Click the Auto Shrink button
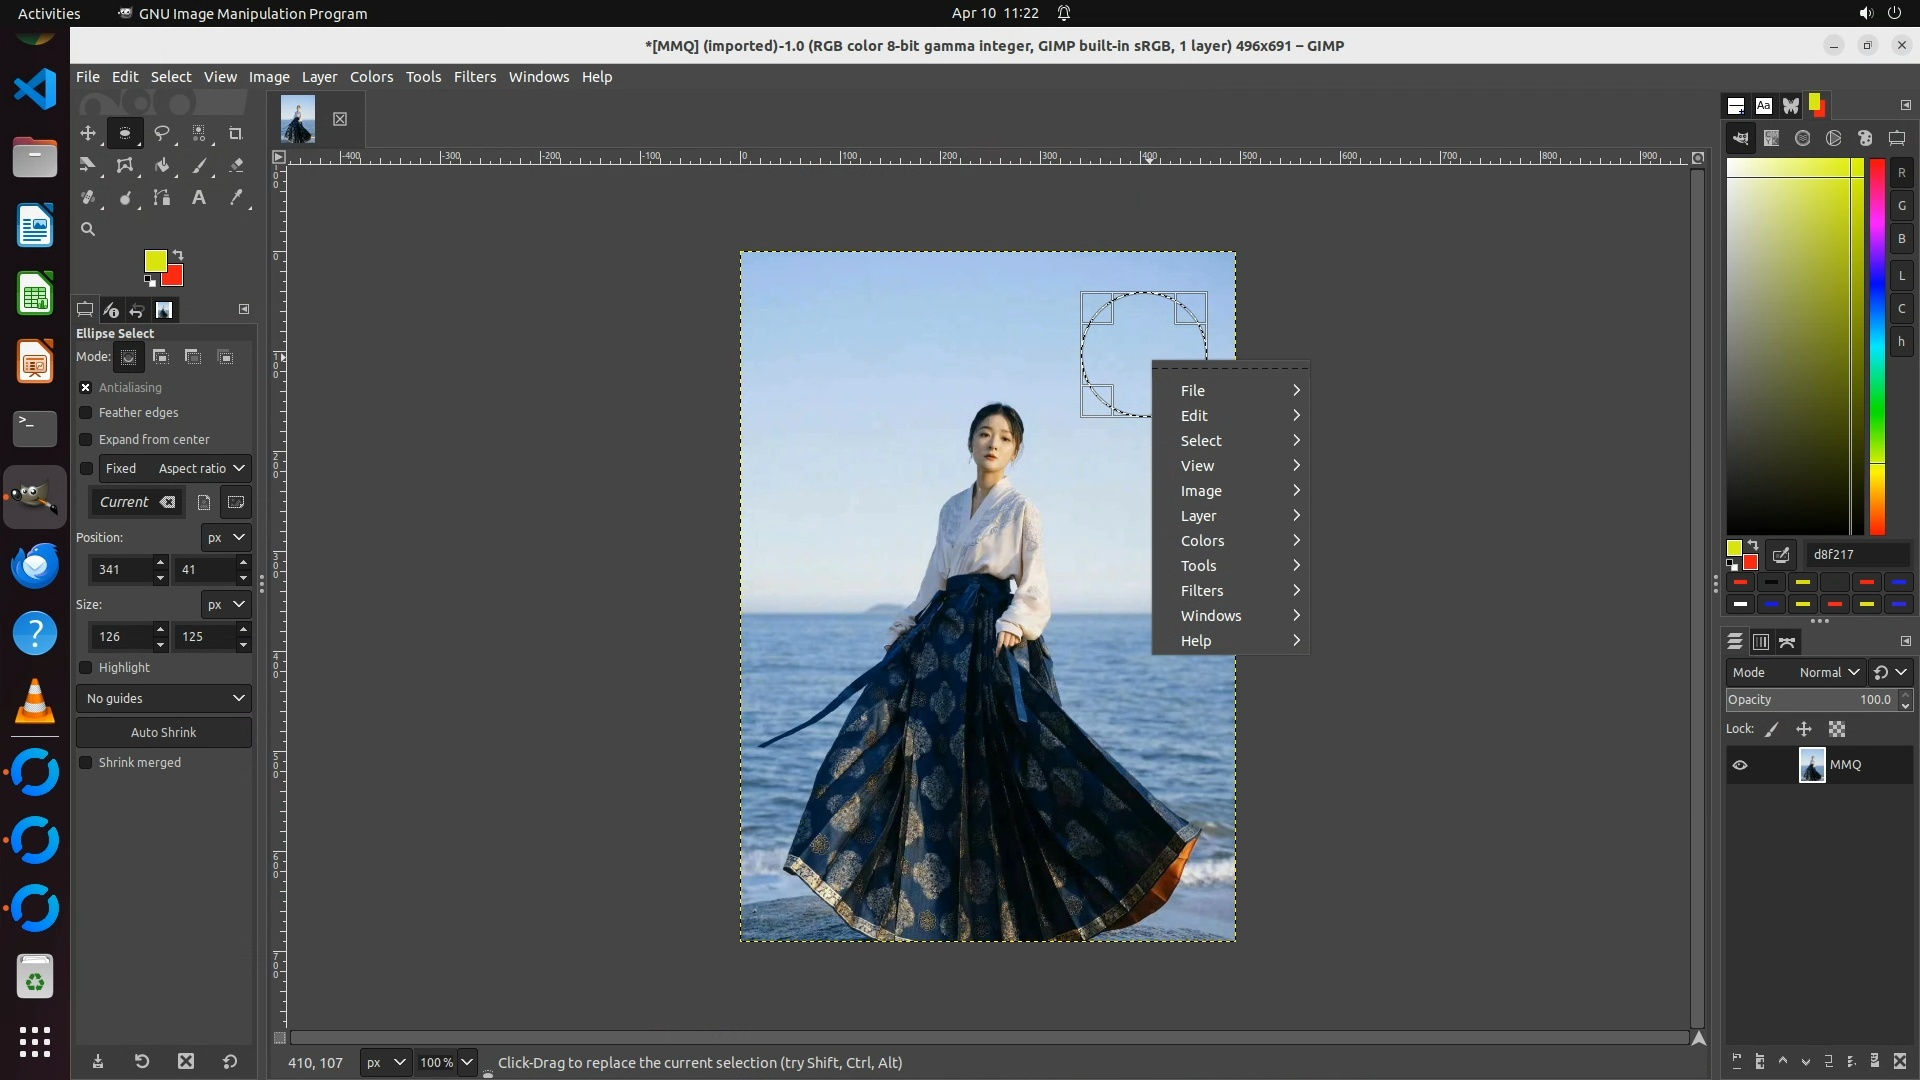The height and width of the screenshot is (1080, 1920). click(164, 733)
